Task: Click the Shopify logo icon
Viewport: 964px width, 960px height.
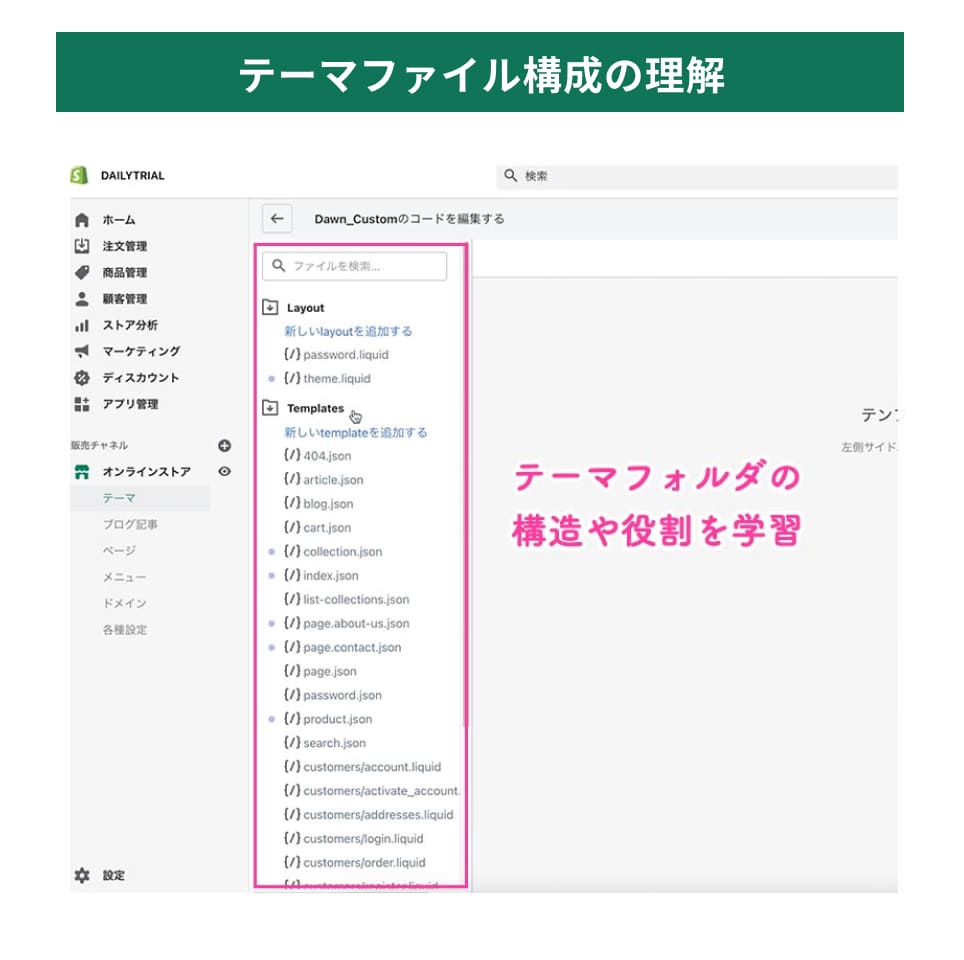Action: click(x=80, y=176)
